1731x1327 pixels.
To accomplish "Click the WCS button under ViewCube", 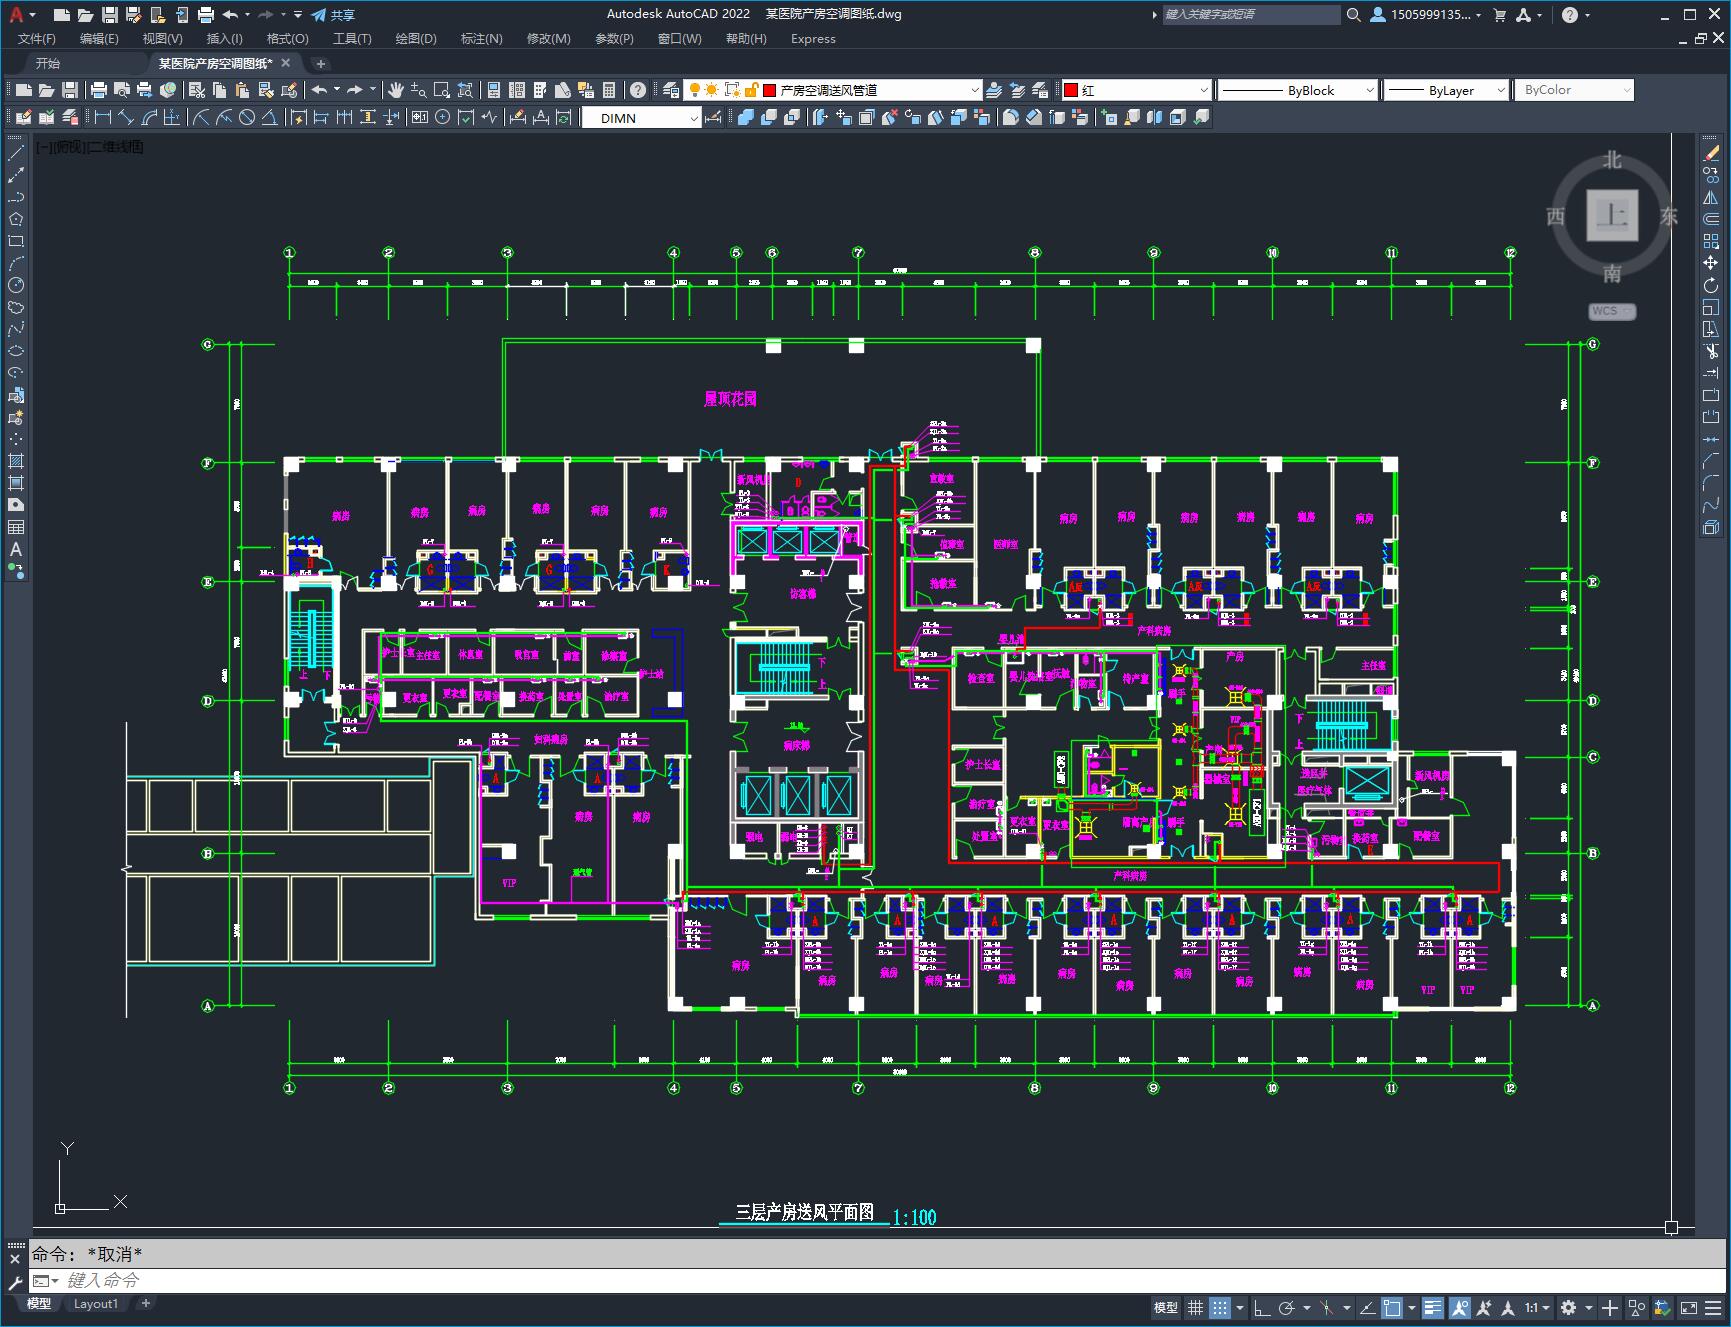I will (1611, 311).
